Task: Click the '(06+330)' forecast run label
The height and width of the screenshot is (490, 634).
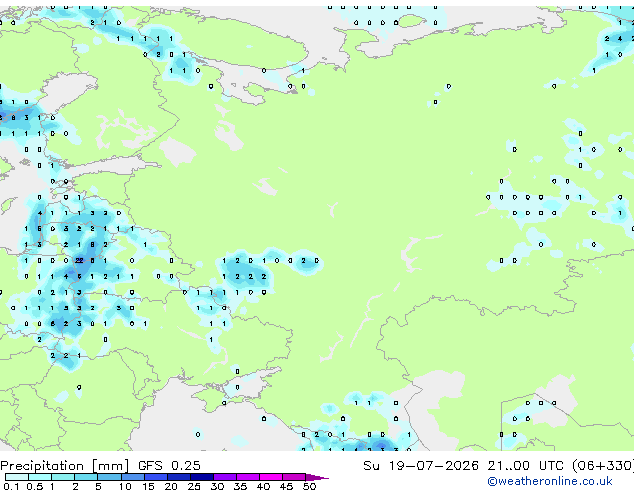Action: click(x=603, y=466)
